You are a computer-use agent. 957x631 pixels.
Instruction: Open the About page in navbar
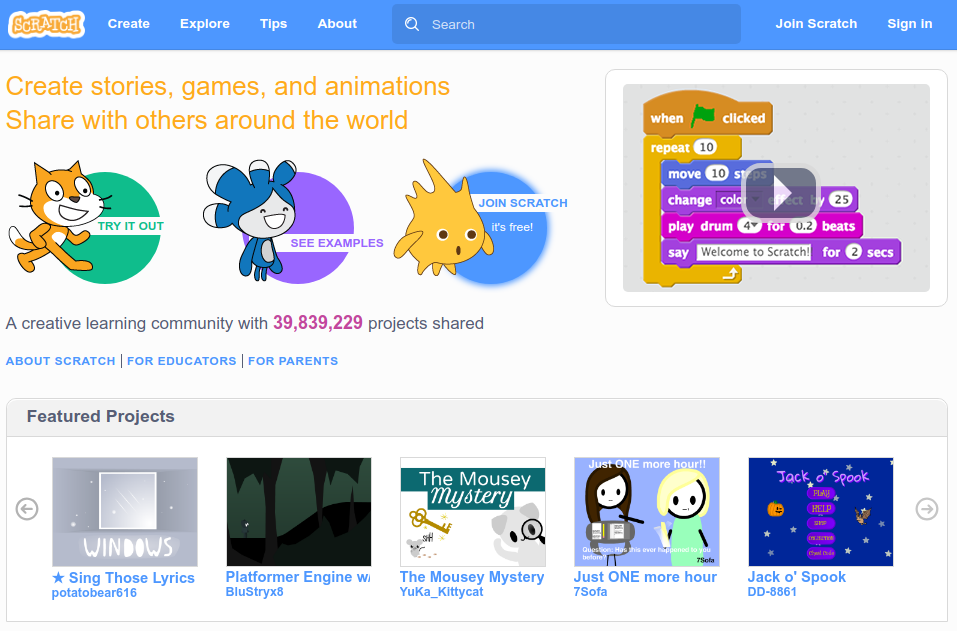337,24
